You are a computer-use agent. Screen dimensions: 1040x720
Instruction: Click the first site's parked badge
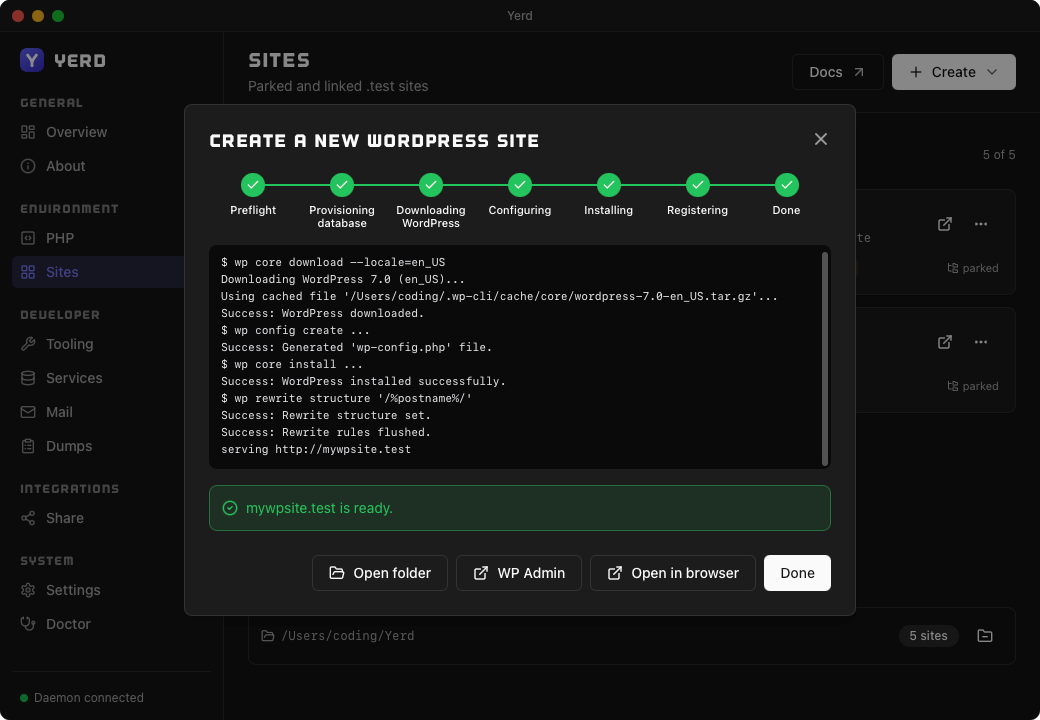(972, 268)
